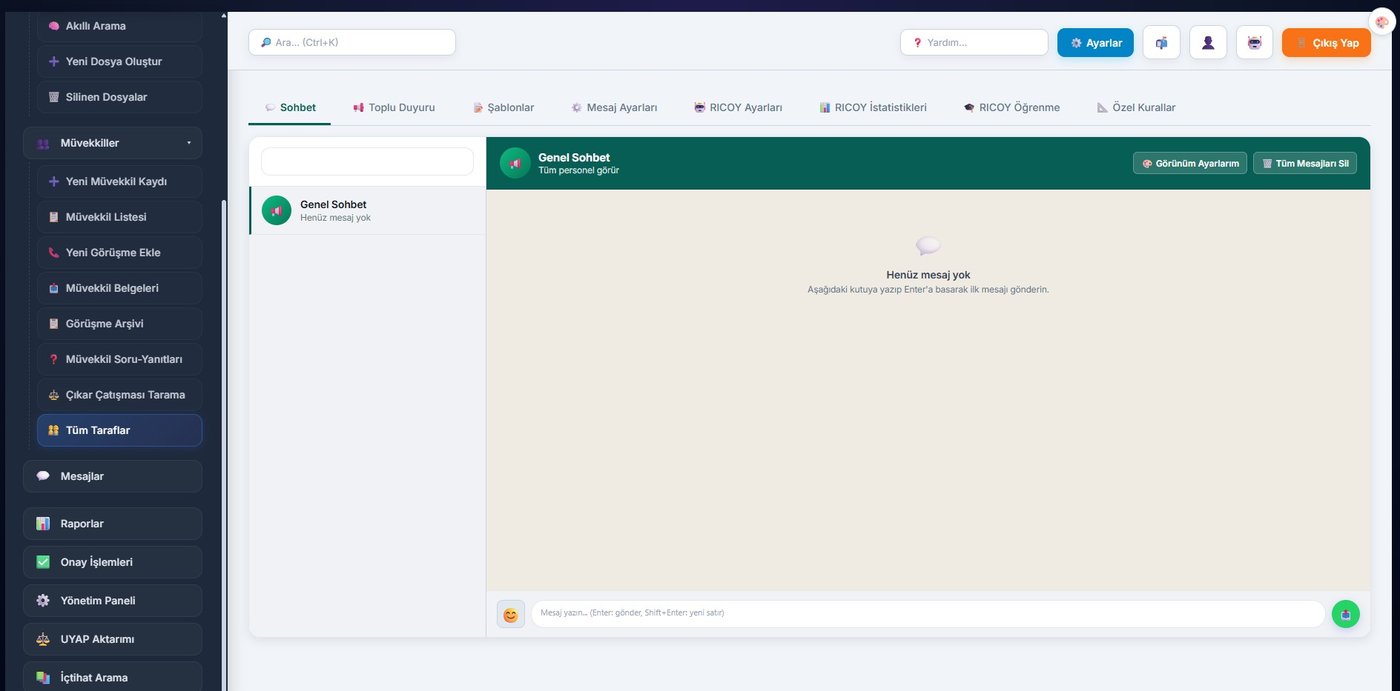This screenshot has width=1400, height=691.
Task: Click the sidebar vertical scrollbar
Action: coord(223,445)
